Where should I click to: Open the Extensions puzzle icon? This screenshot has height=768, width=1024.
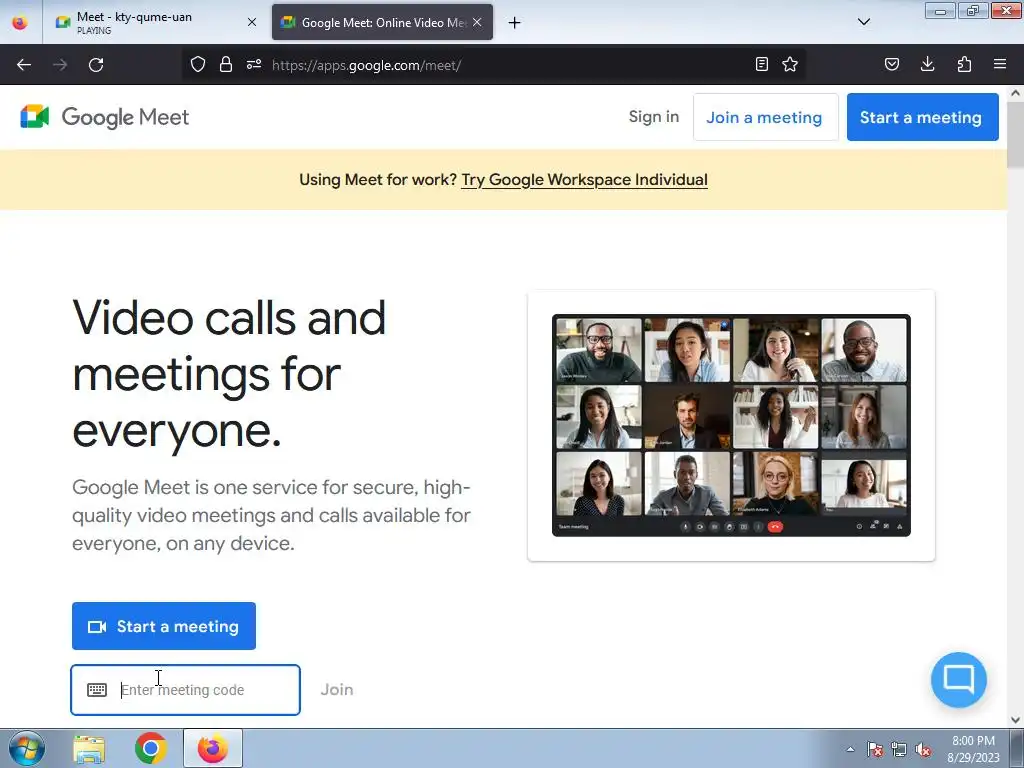tap(964, 64)
